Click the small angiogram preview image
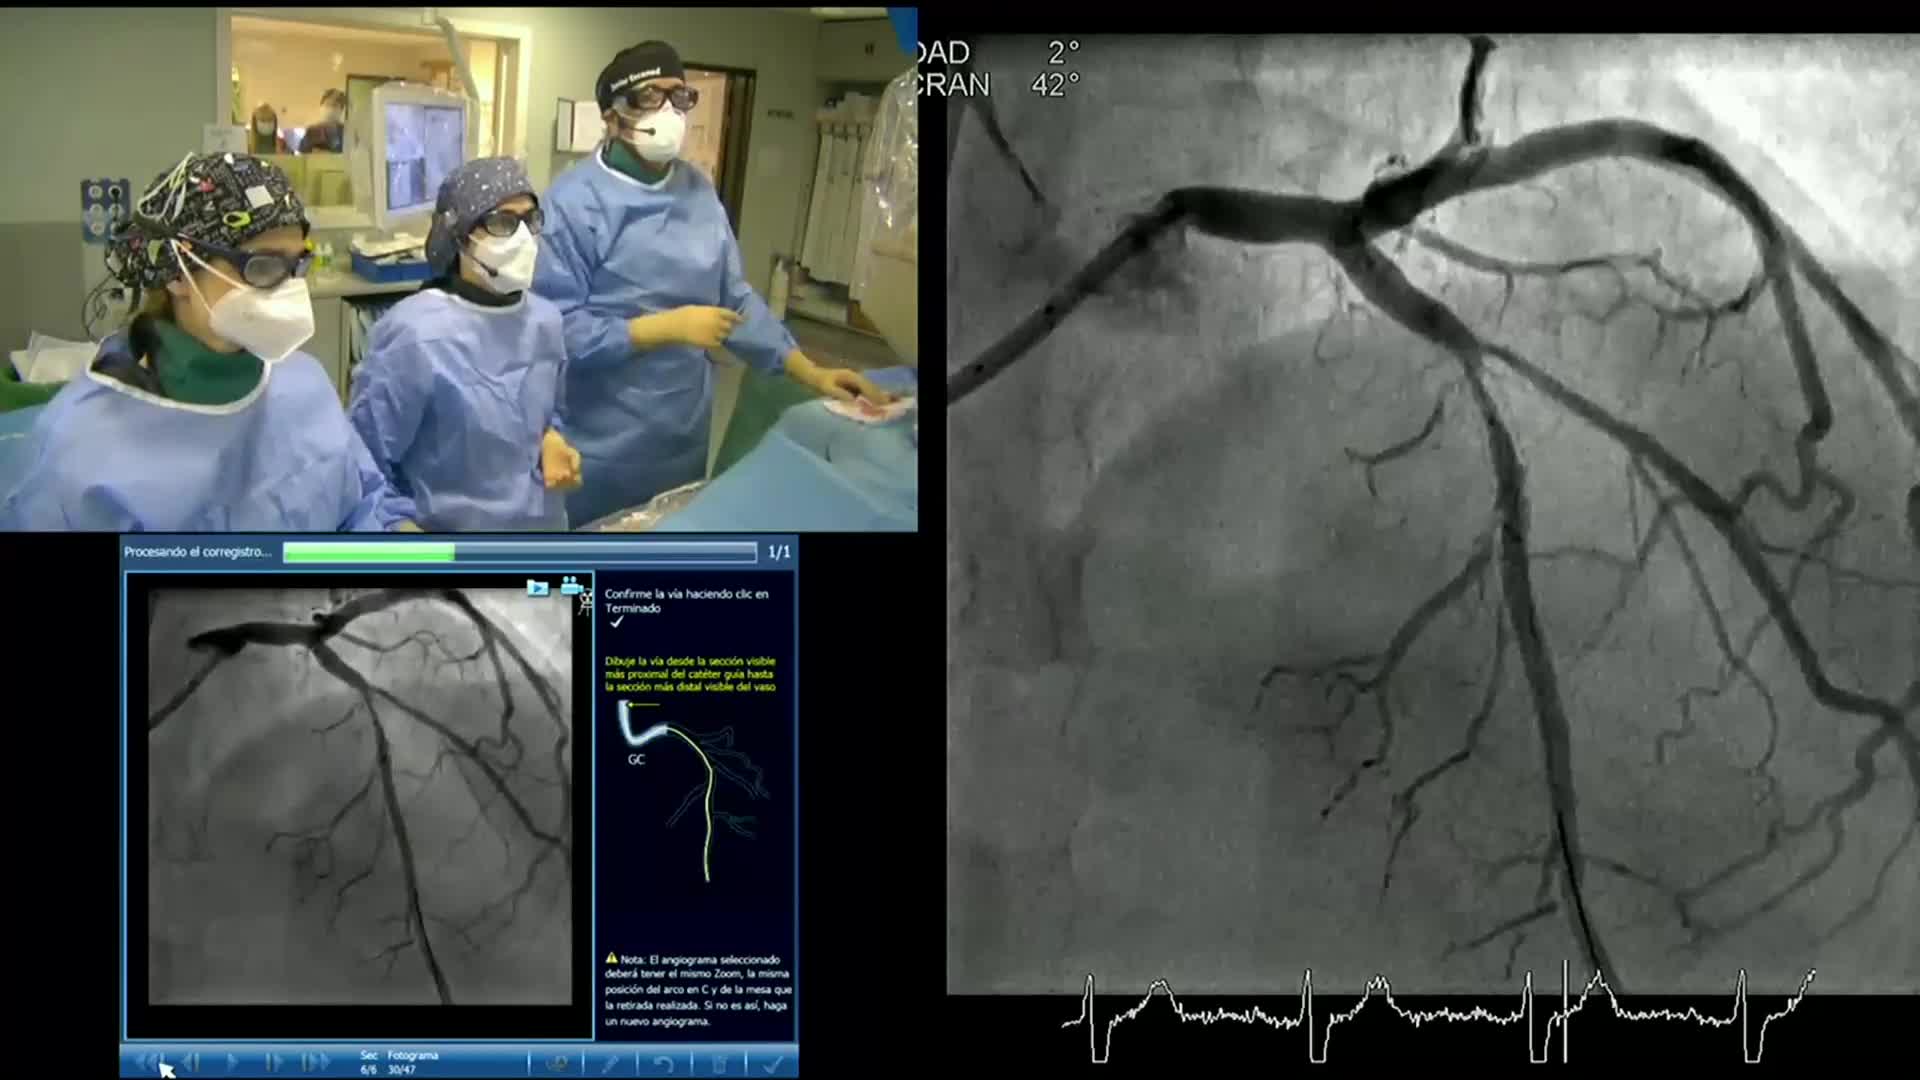Viewport: 1920px width, 1080px height. (360, 796)
